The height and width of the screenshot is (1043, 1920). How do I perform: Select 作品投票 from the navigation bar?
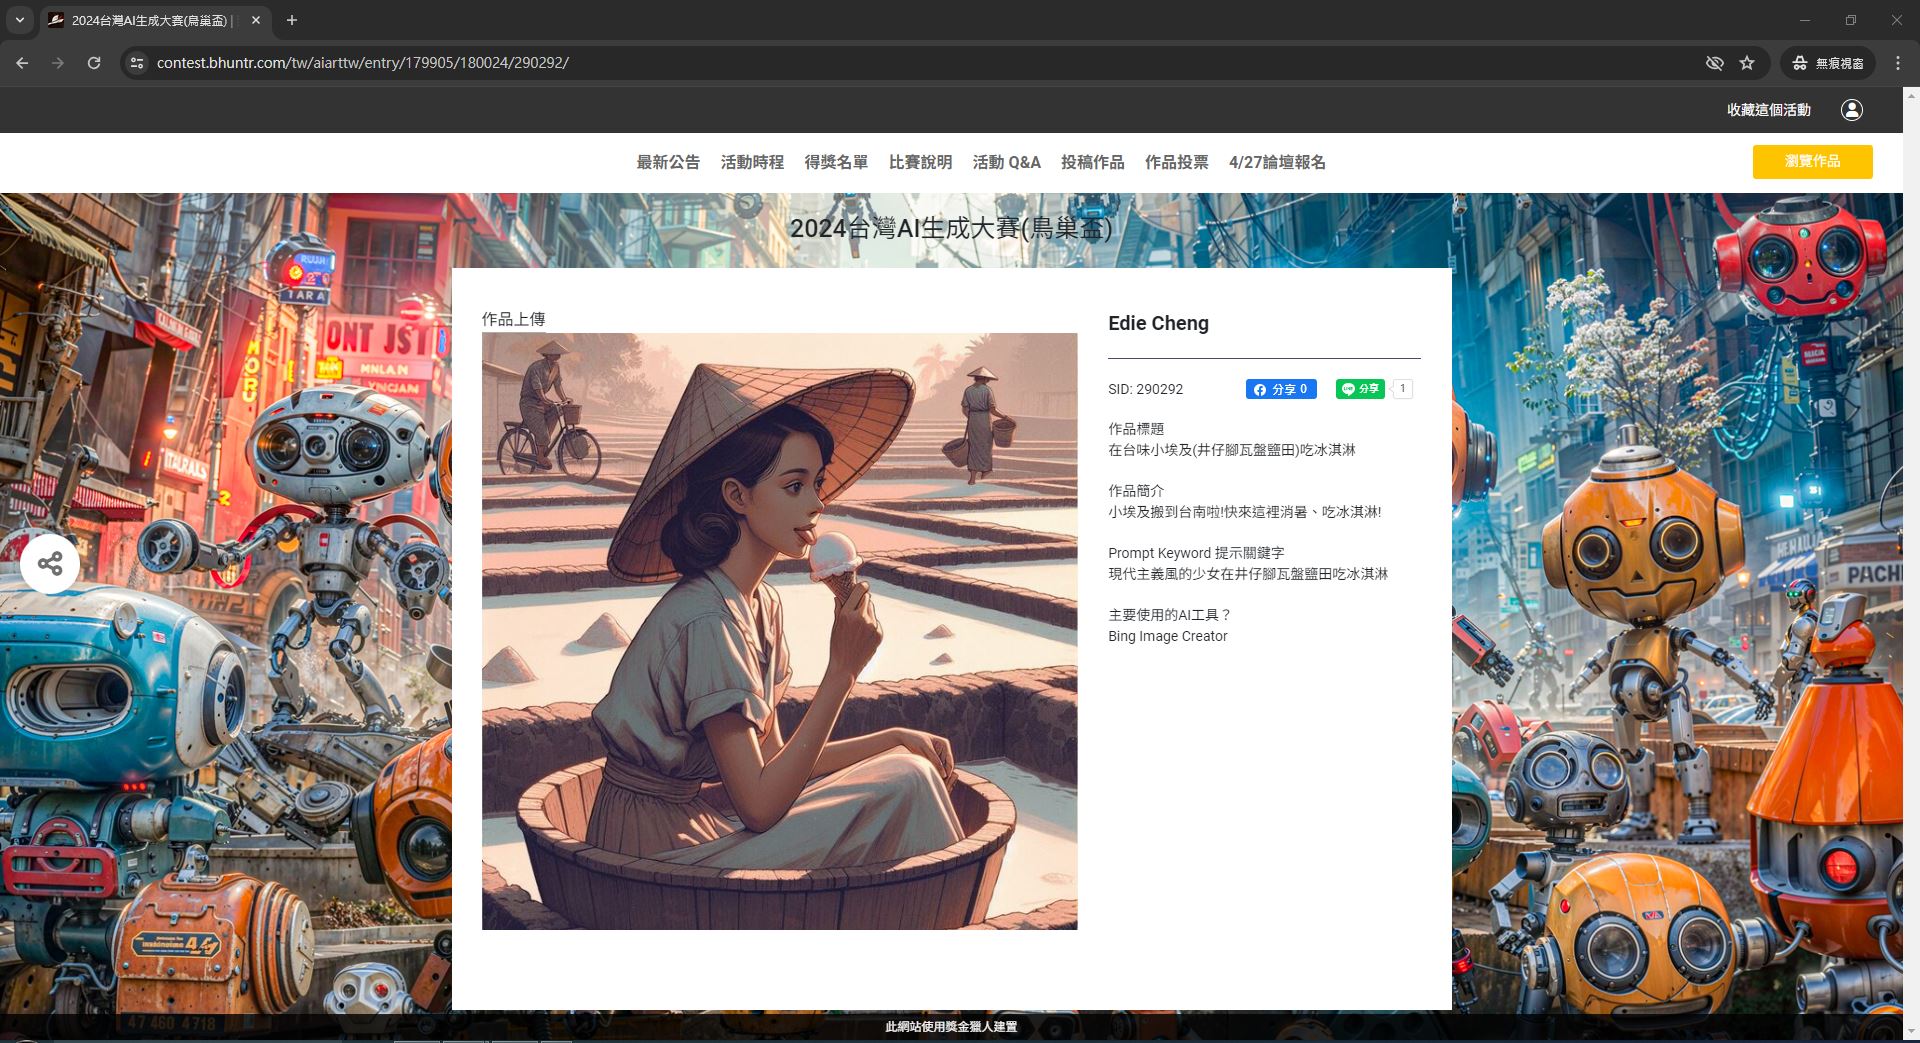1176,162
